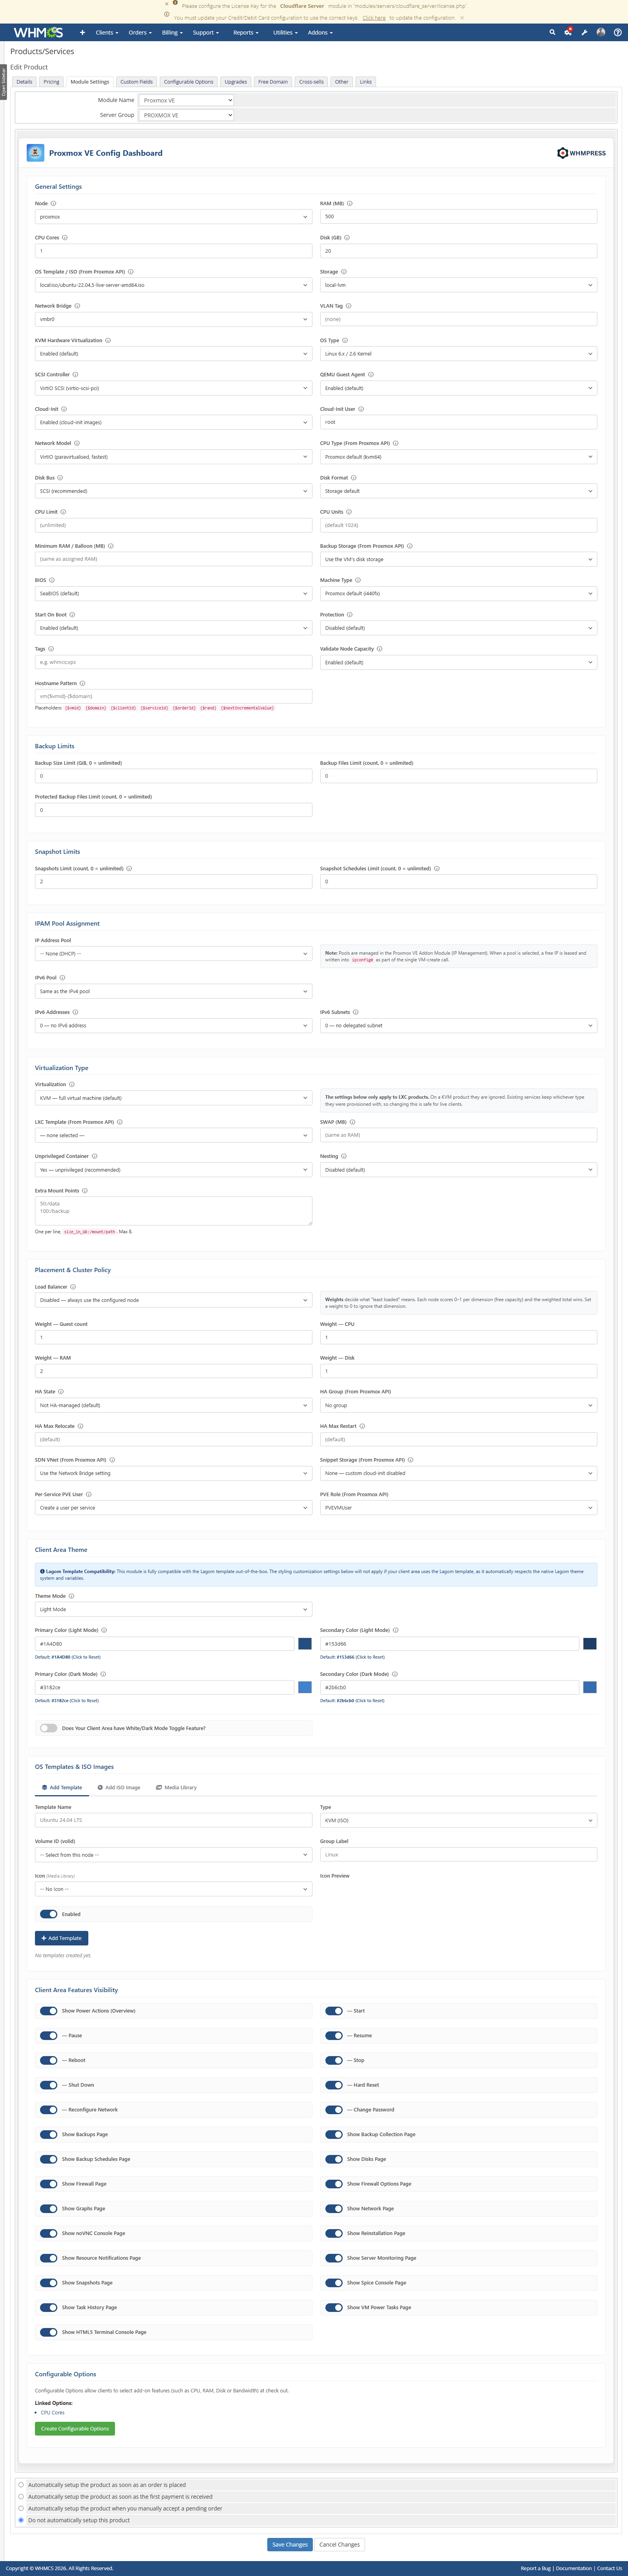Click Create Configurable Options button
This screenshot has height=2576, width=628.
[x=75, y=2428]
